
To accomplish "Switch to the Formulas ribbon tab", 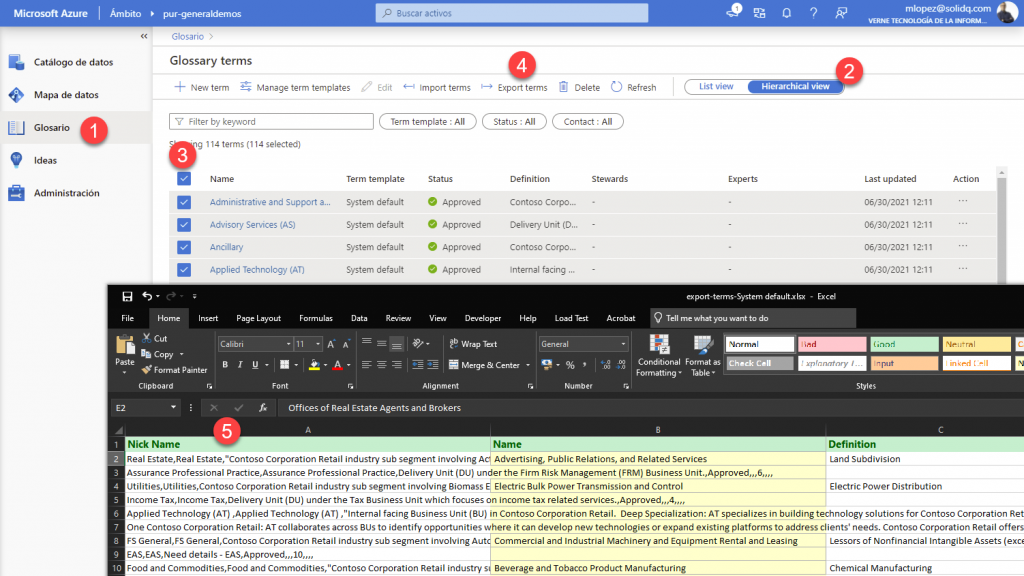I will tap(318, 318).
